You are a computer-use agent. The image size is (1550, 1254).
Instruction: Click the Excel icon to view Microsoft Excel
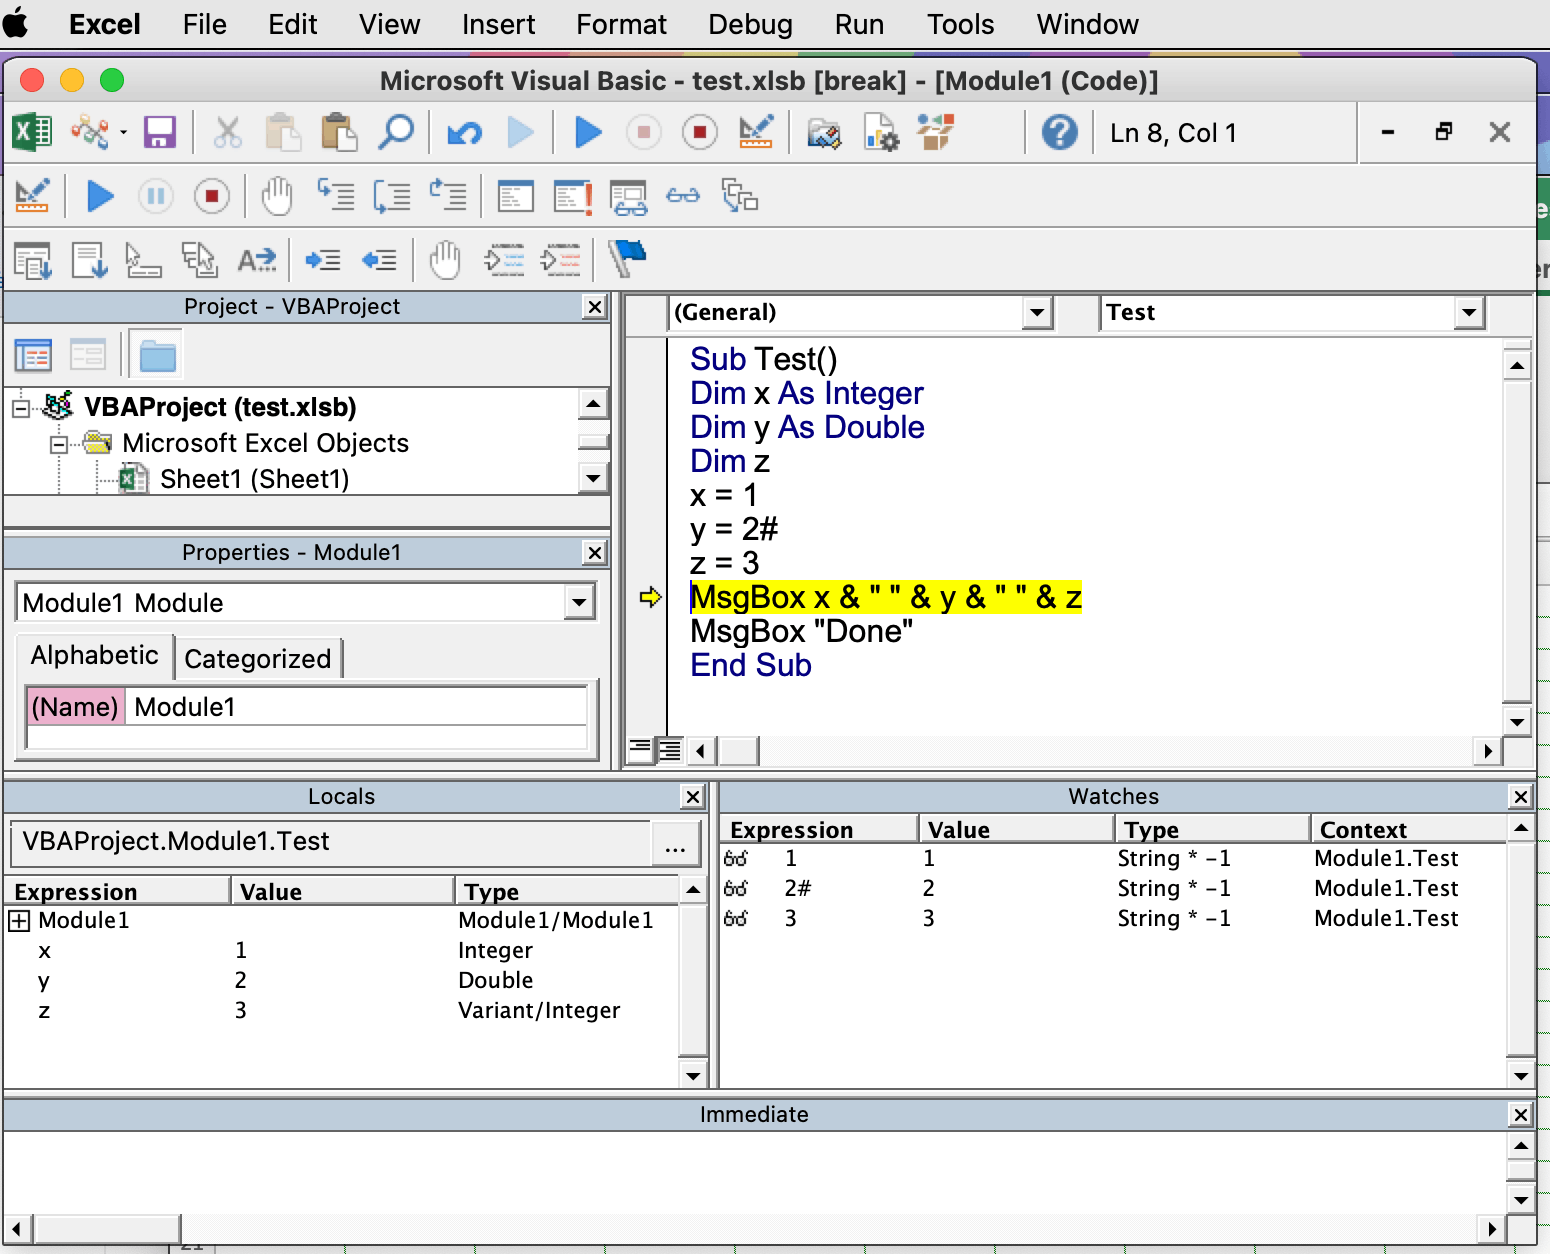[32, 132]
